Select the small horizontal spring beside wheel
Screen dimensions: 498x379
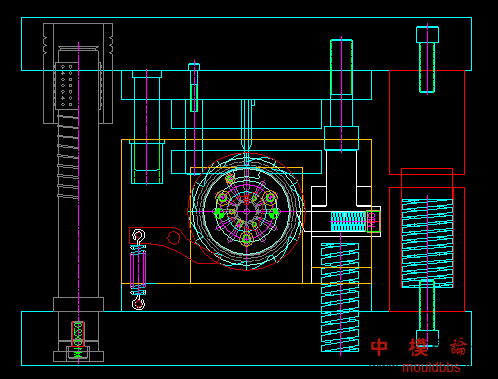(348, 221)
